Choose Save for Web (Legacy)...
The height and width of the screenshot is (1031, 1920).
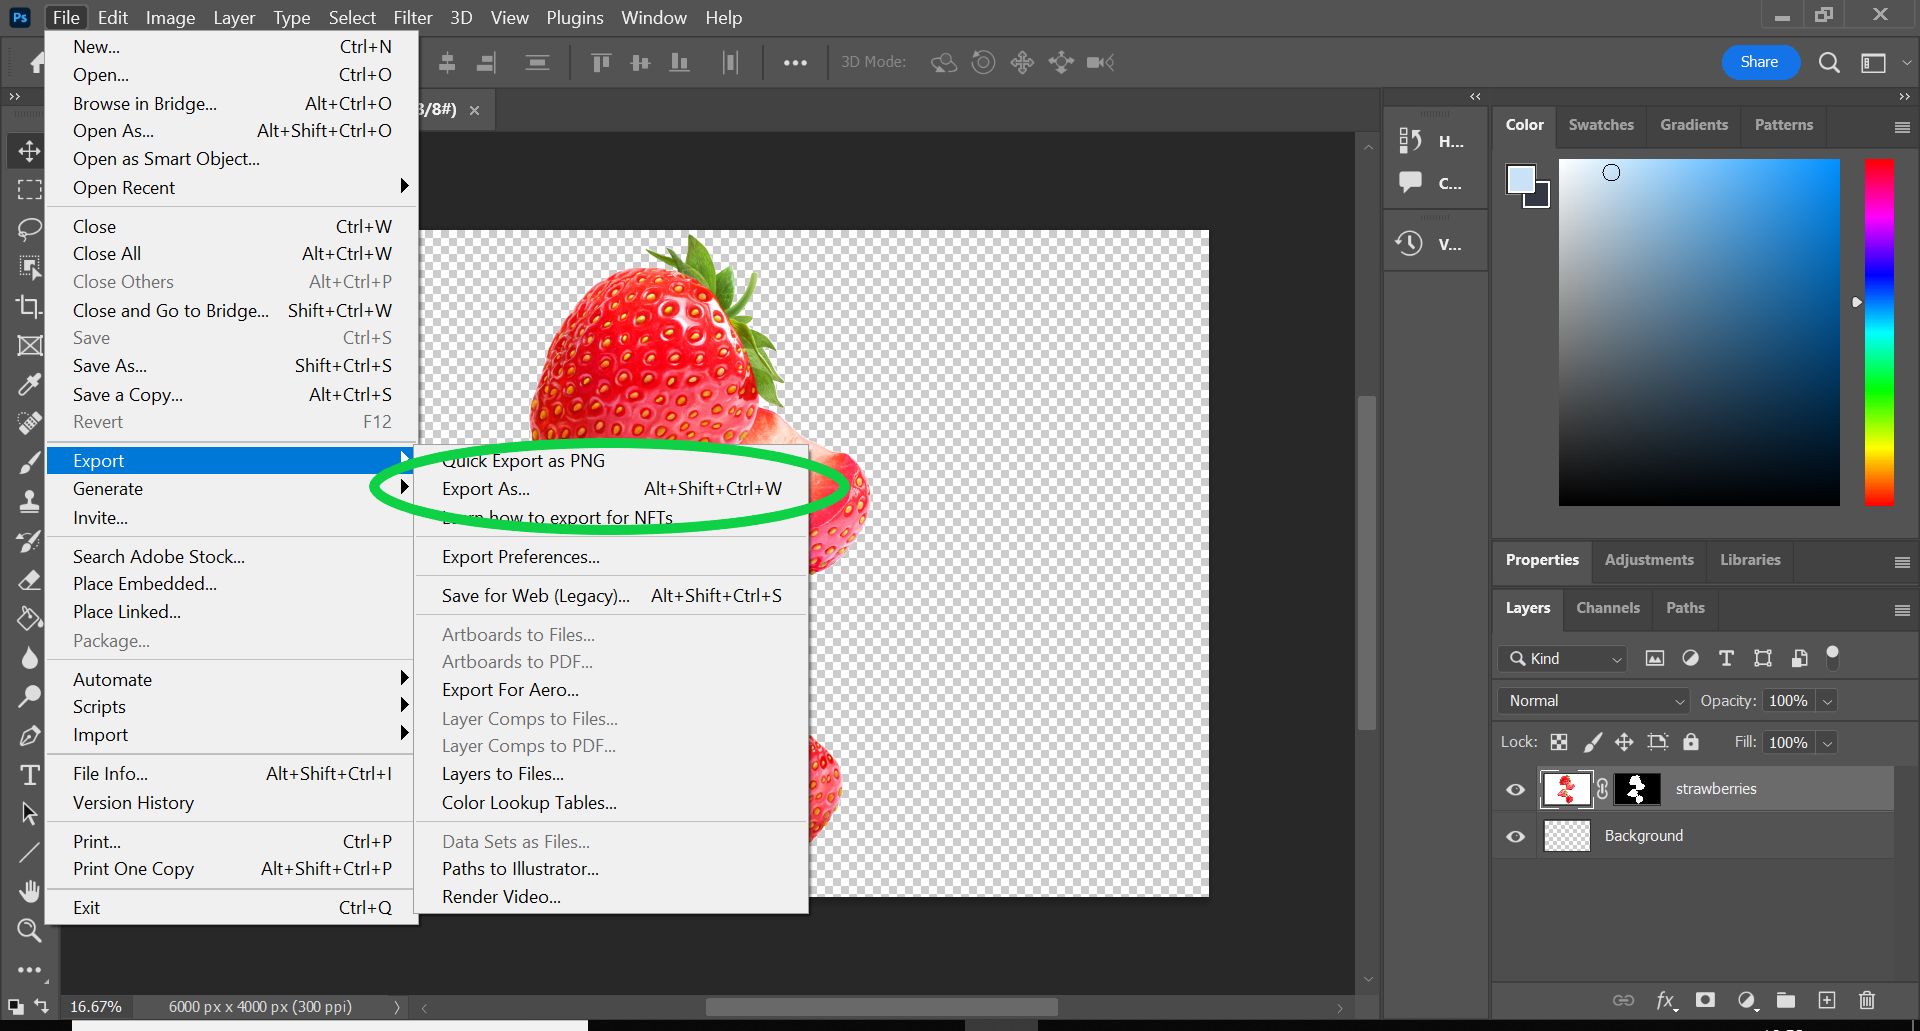point(611,596)
